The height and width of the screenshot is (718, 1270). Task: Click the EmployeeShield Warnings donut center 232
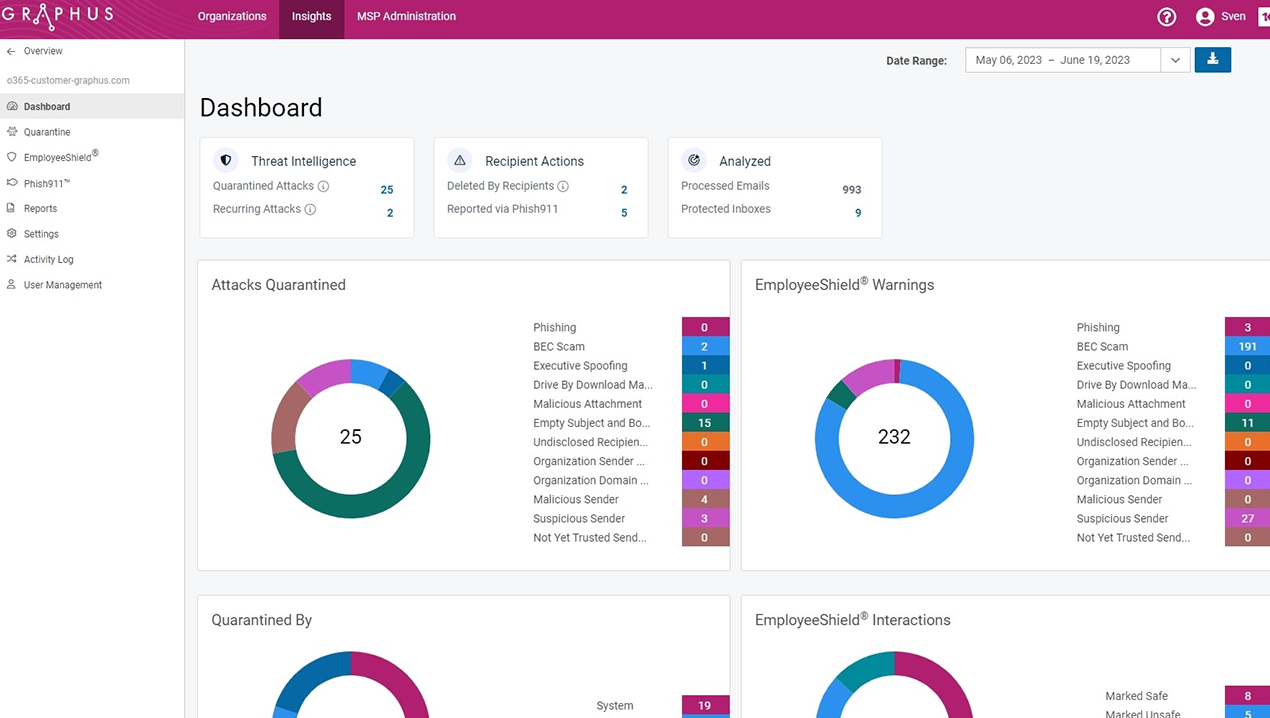tap(894, 437)
